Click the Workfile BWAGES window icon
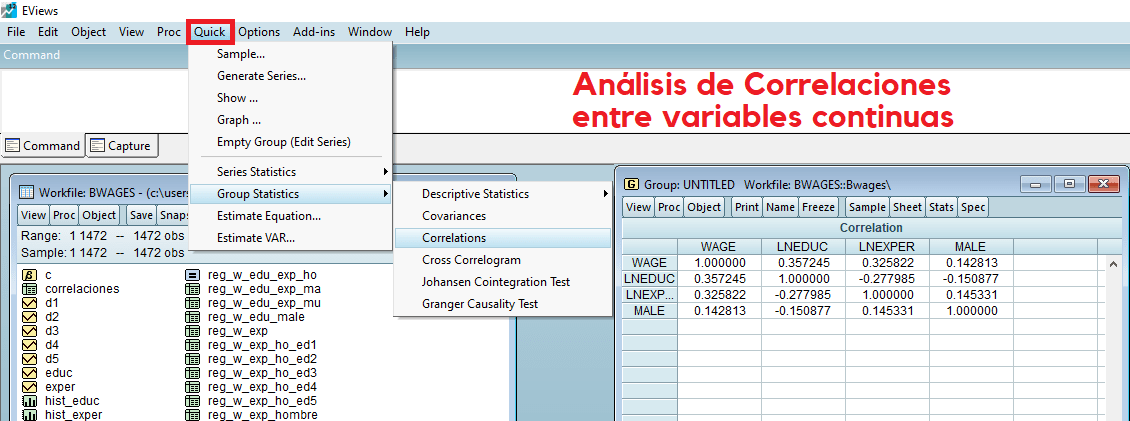 [26, 192]
